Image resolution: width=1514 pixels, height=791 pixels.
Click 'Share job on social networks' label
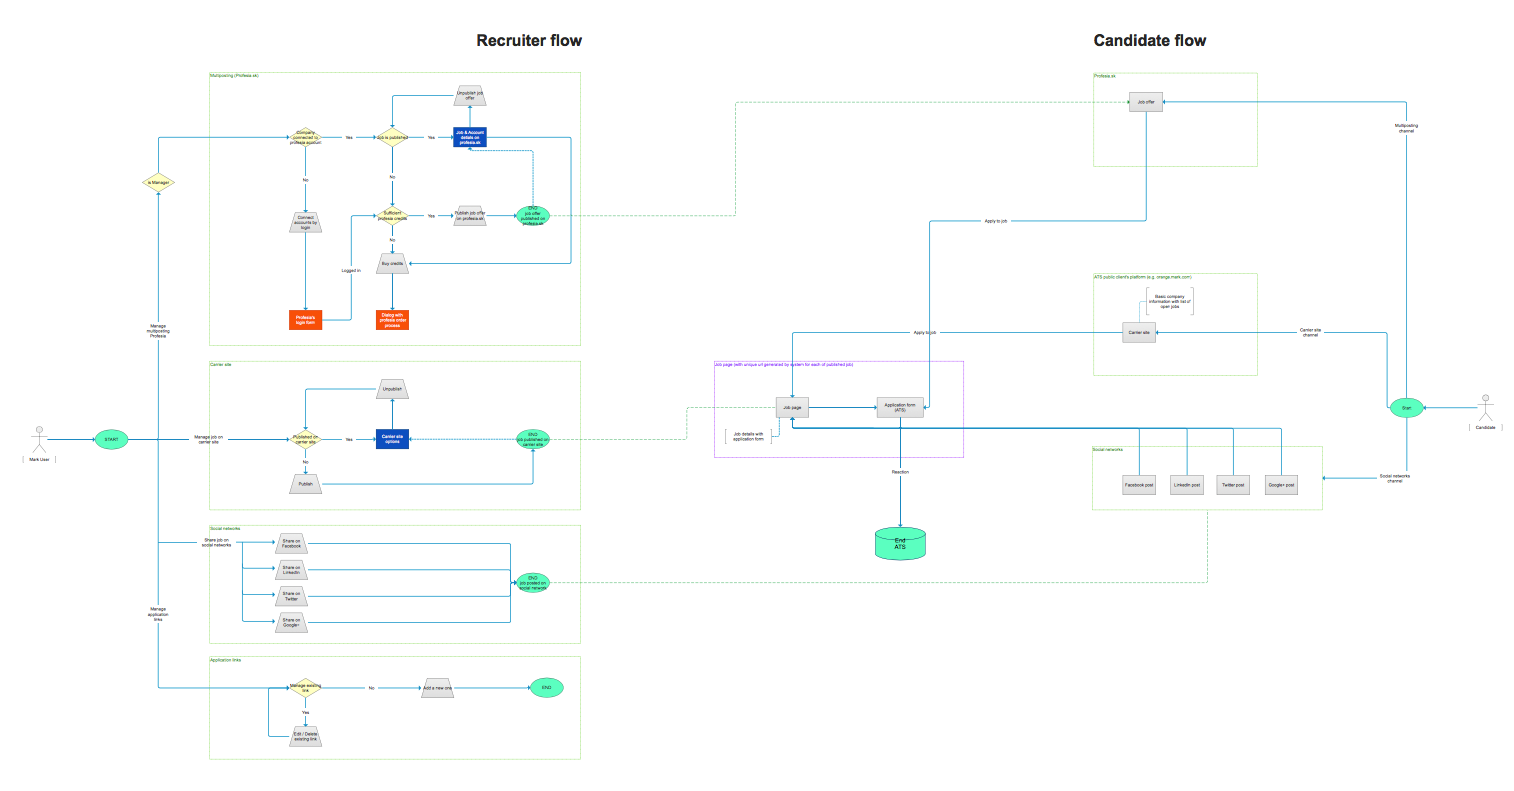click(216, 542)
